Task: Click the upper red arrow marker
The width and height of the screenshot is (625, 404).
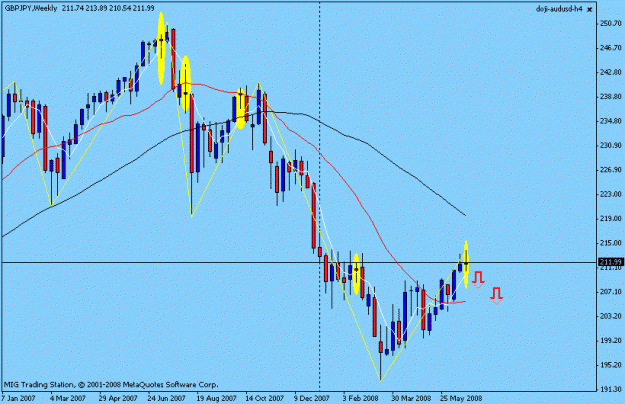Action: click(x=478, y=279)
